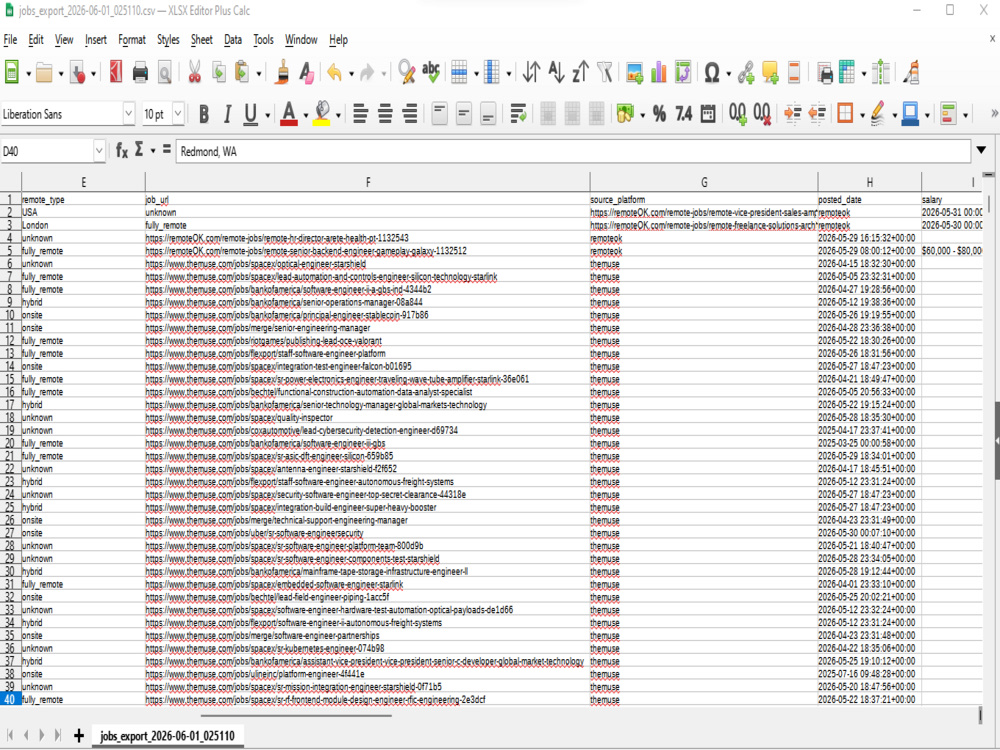Expand the Name Box dropdown

(99, 151)
